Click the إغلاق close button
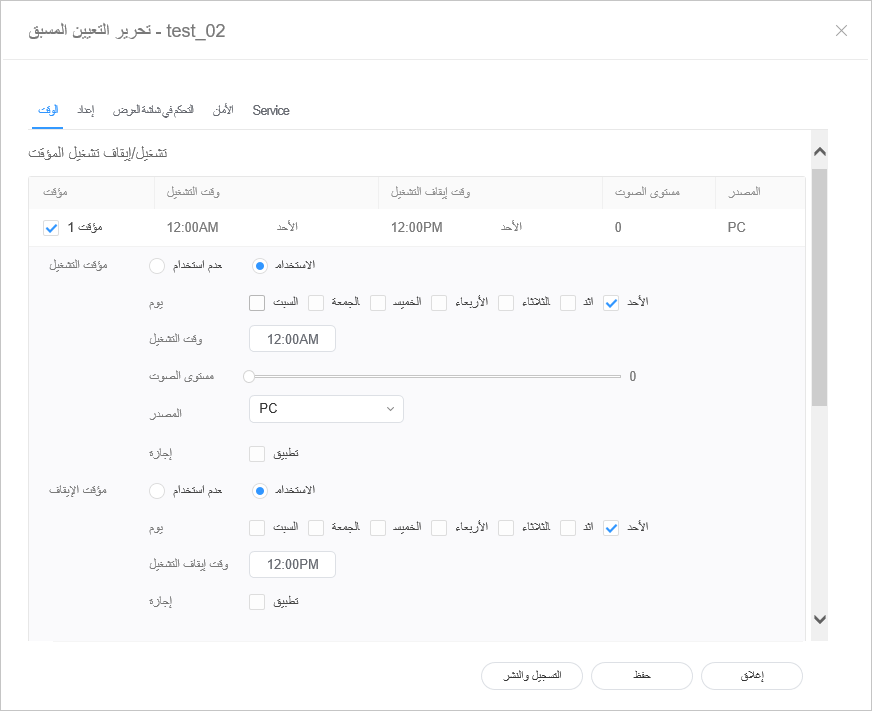This screenshot has height=711, width=872. point(751,676)
